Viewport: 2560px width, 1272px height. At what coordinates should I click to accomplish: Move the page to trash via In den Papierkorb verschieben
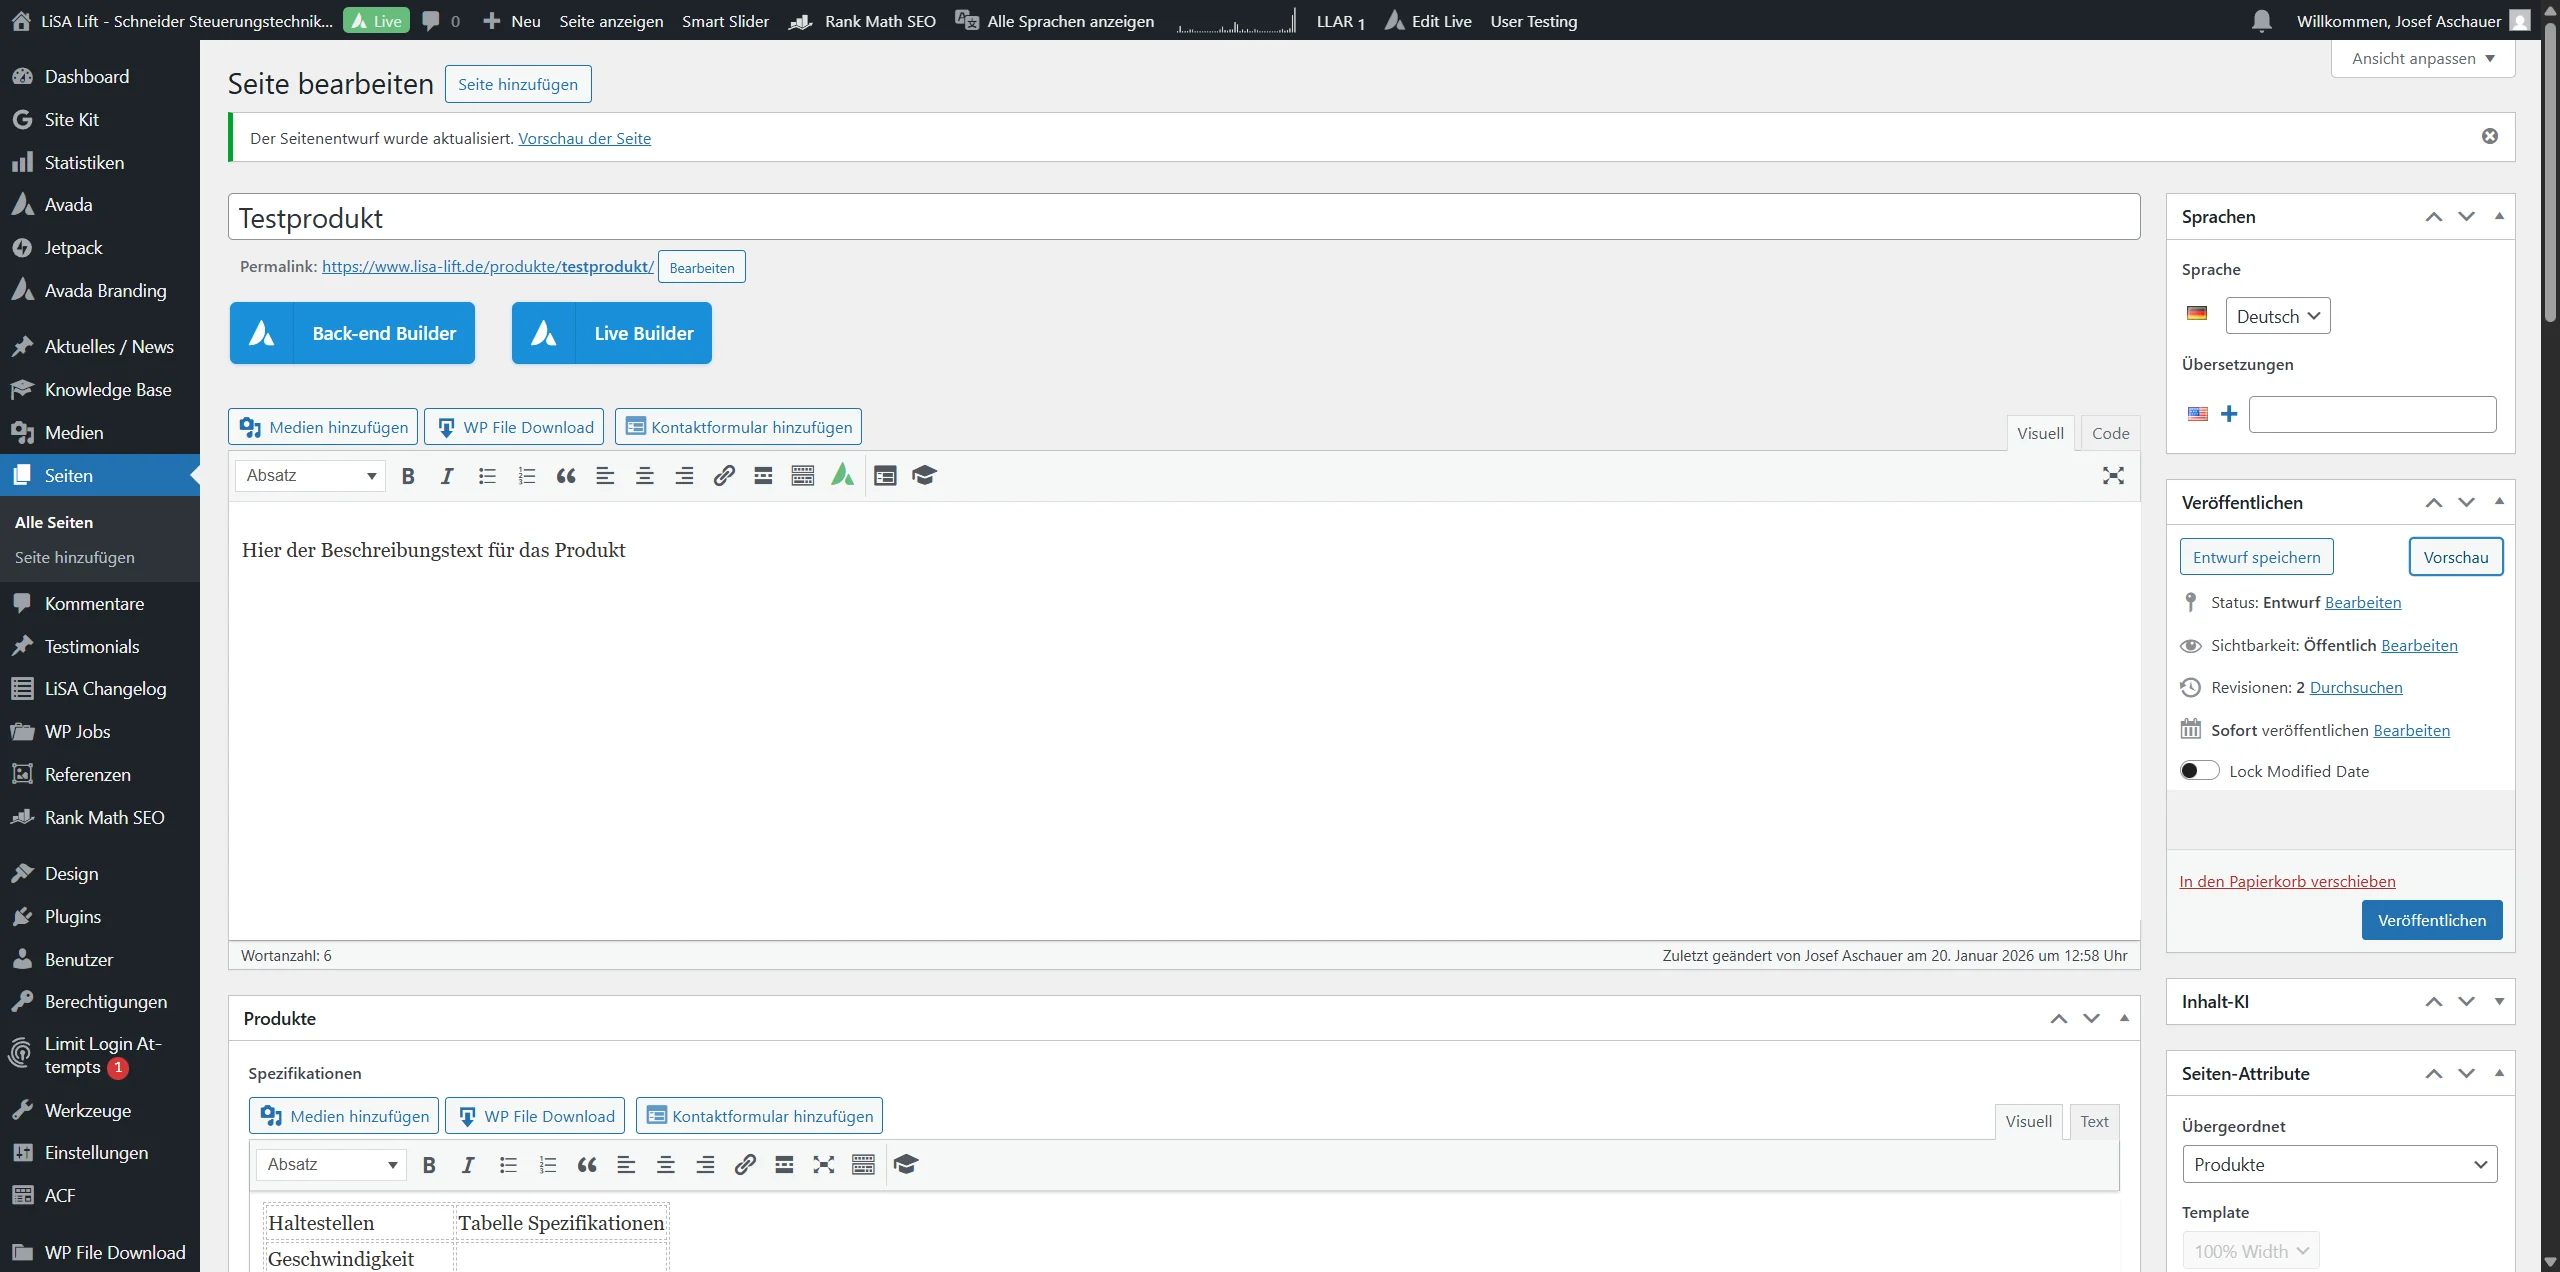tap(2287, 881)
